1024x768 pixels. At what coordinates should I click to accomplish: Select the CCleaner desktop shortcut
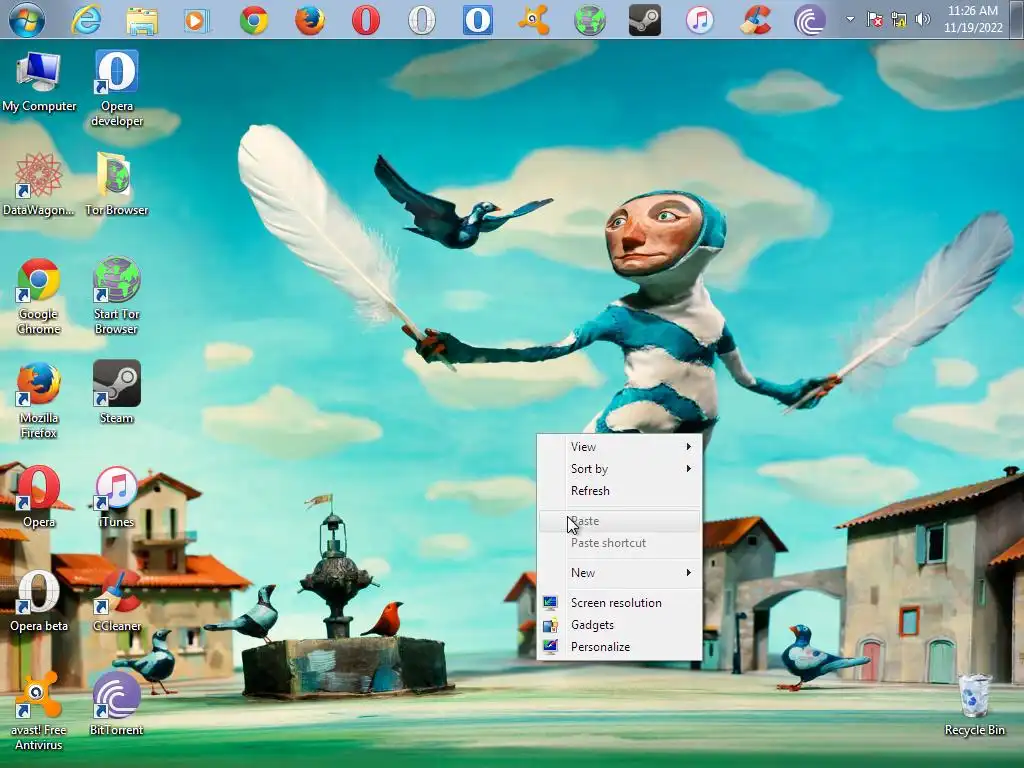tap(116, 601)
